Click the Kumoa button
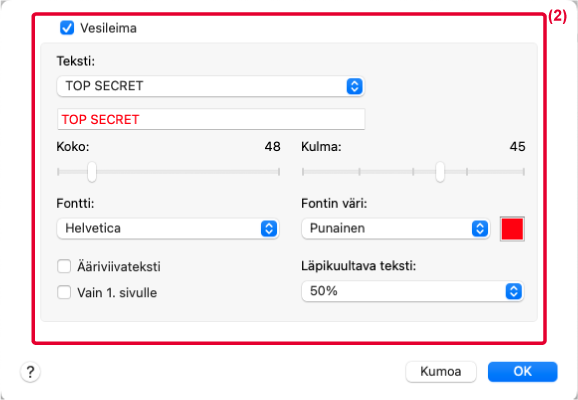This screenshot has width=578, height=400. tap(441, 372)
